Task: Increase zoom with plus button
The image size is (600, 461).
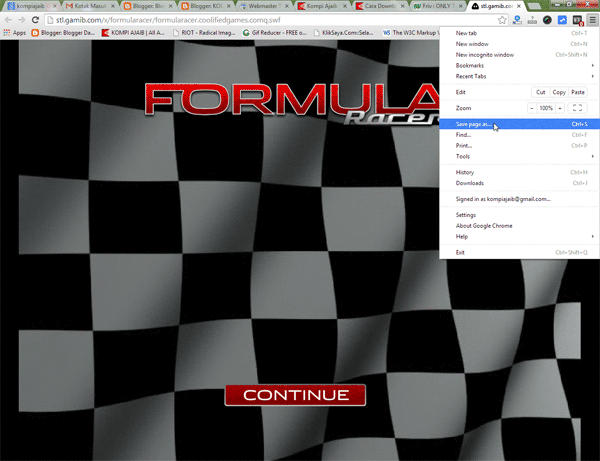Action: pyautogui.click(x=560, y=108)
